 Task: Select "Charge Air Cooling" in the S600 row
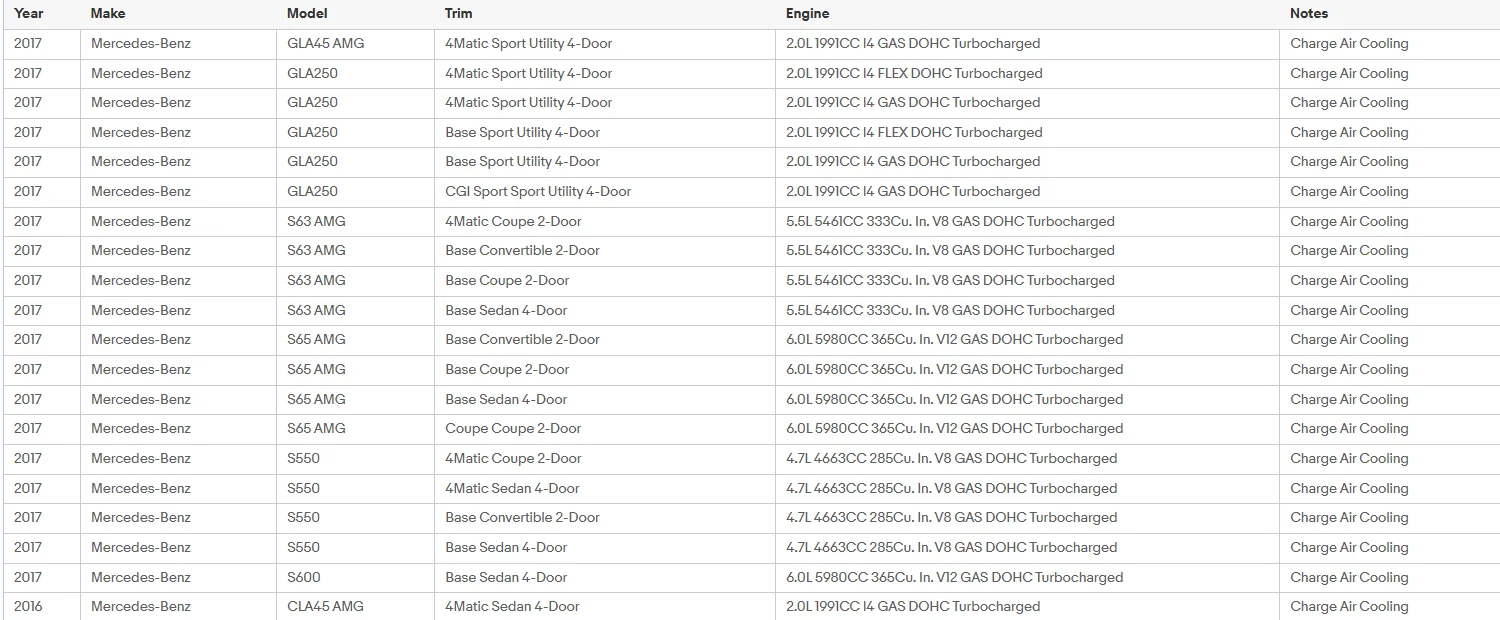coord(1349,577)
